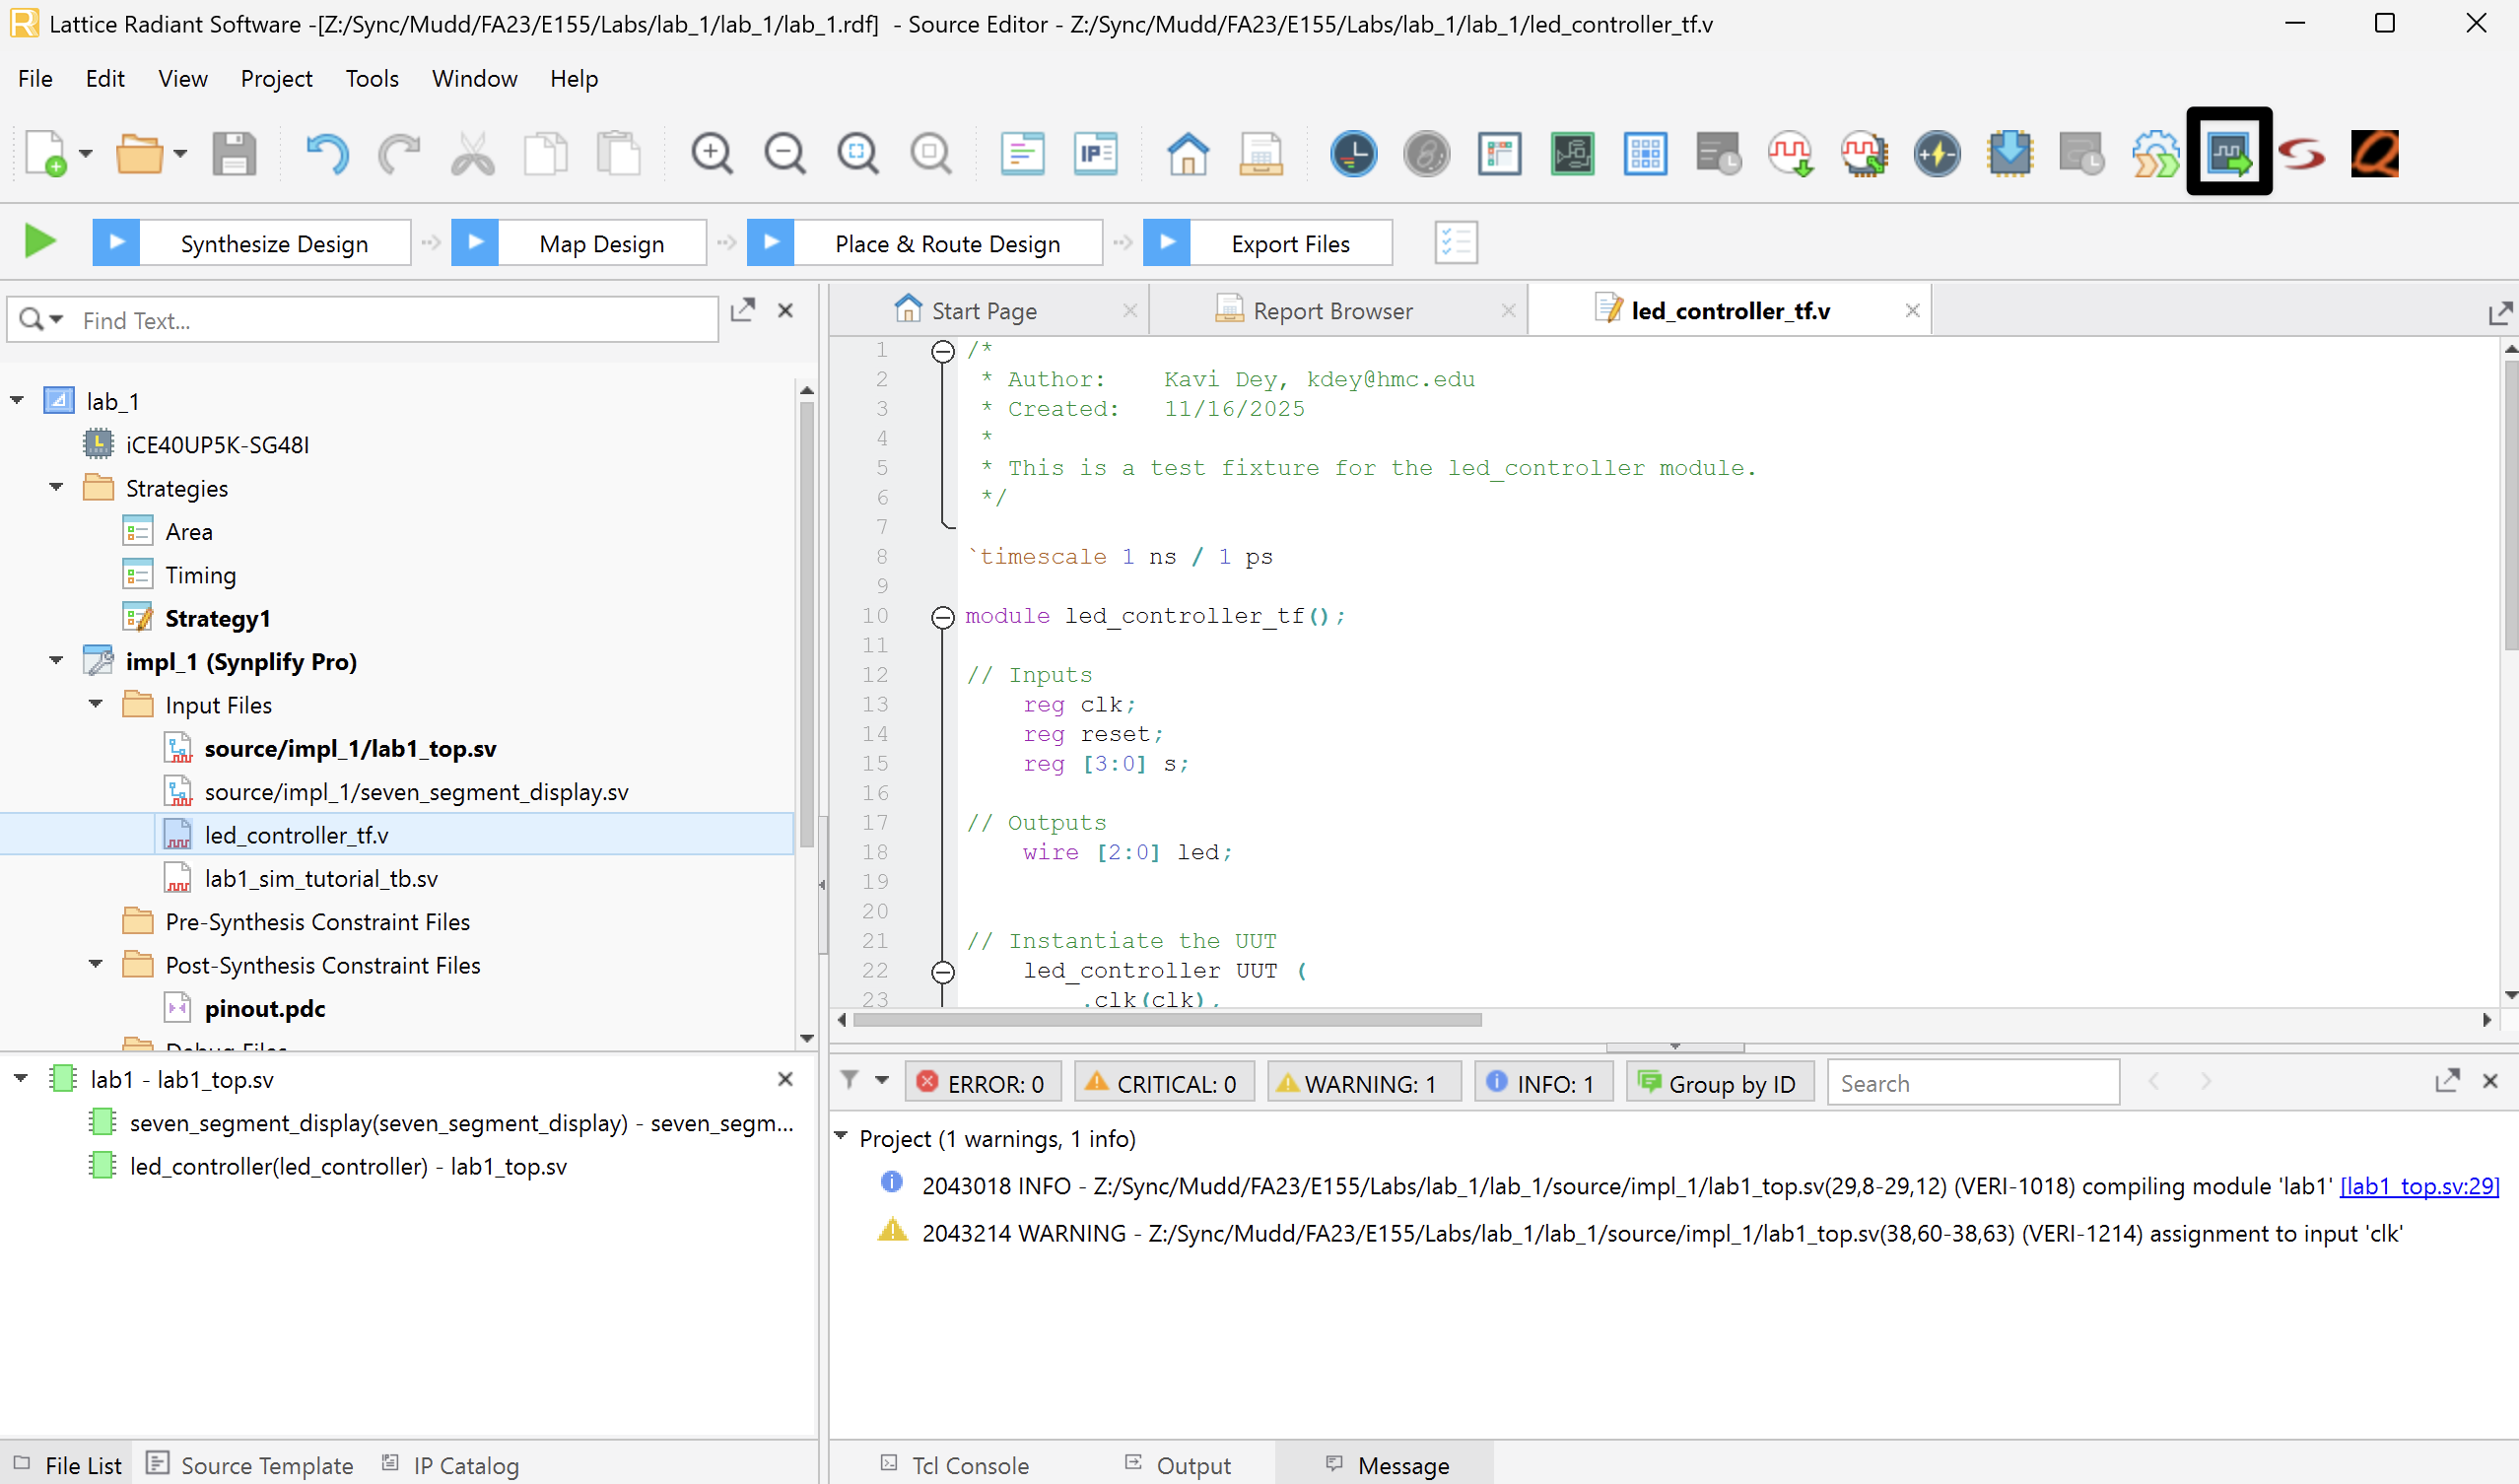Viewport: 2519px width, 1484px height.
Task: Click the Programmer download icon
Action: (x=2009, y=153)
